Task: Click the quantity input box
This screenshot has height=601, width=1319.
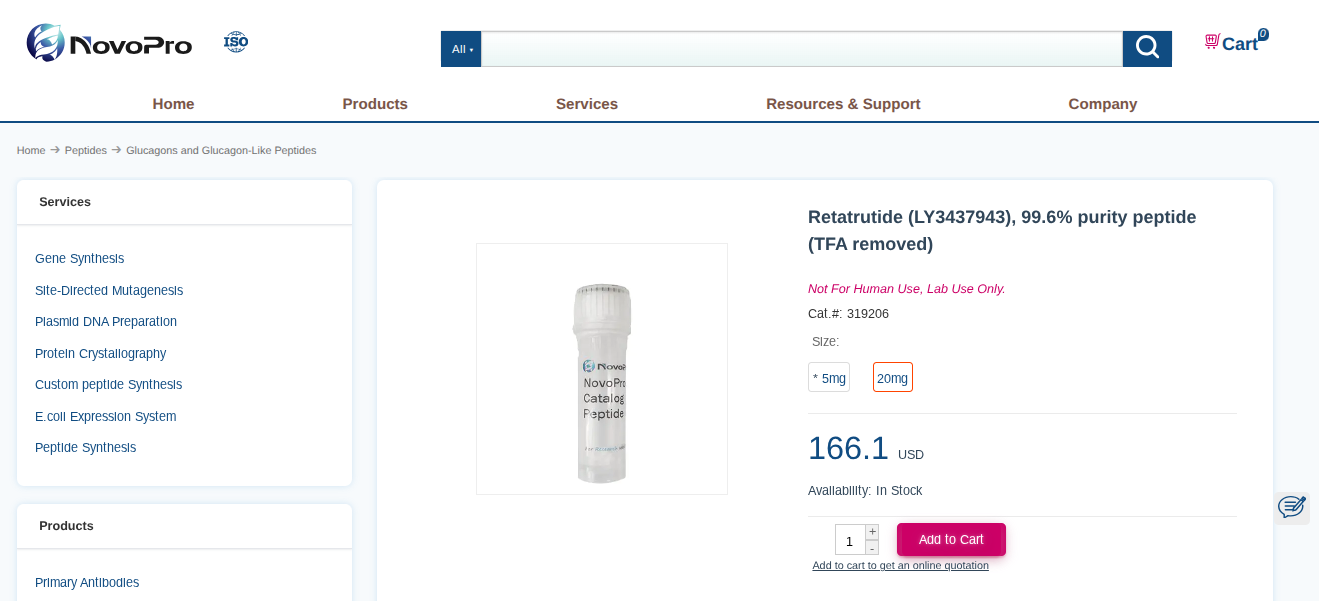Action: pyautogui.click(x=850, y=540)
